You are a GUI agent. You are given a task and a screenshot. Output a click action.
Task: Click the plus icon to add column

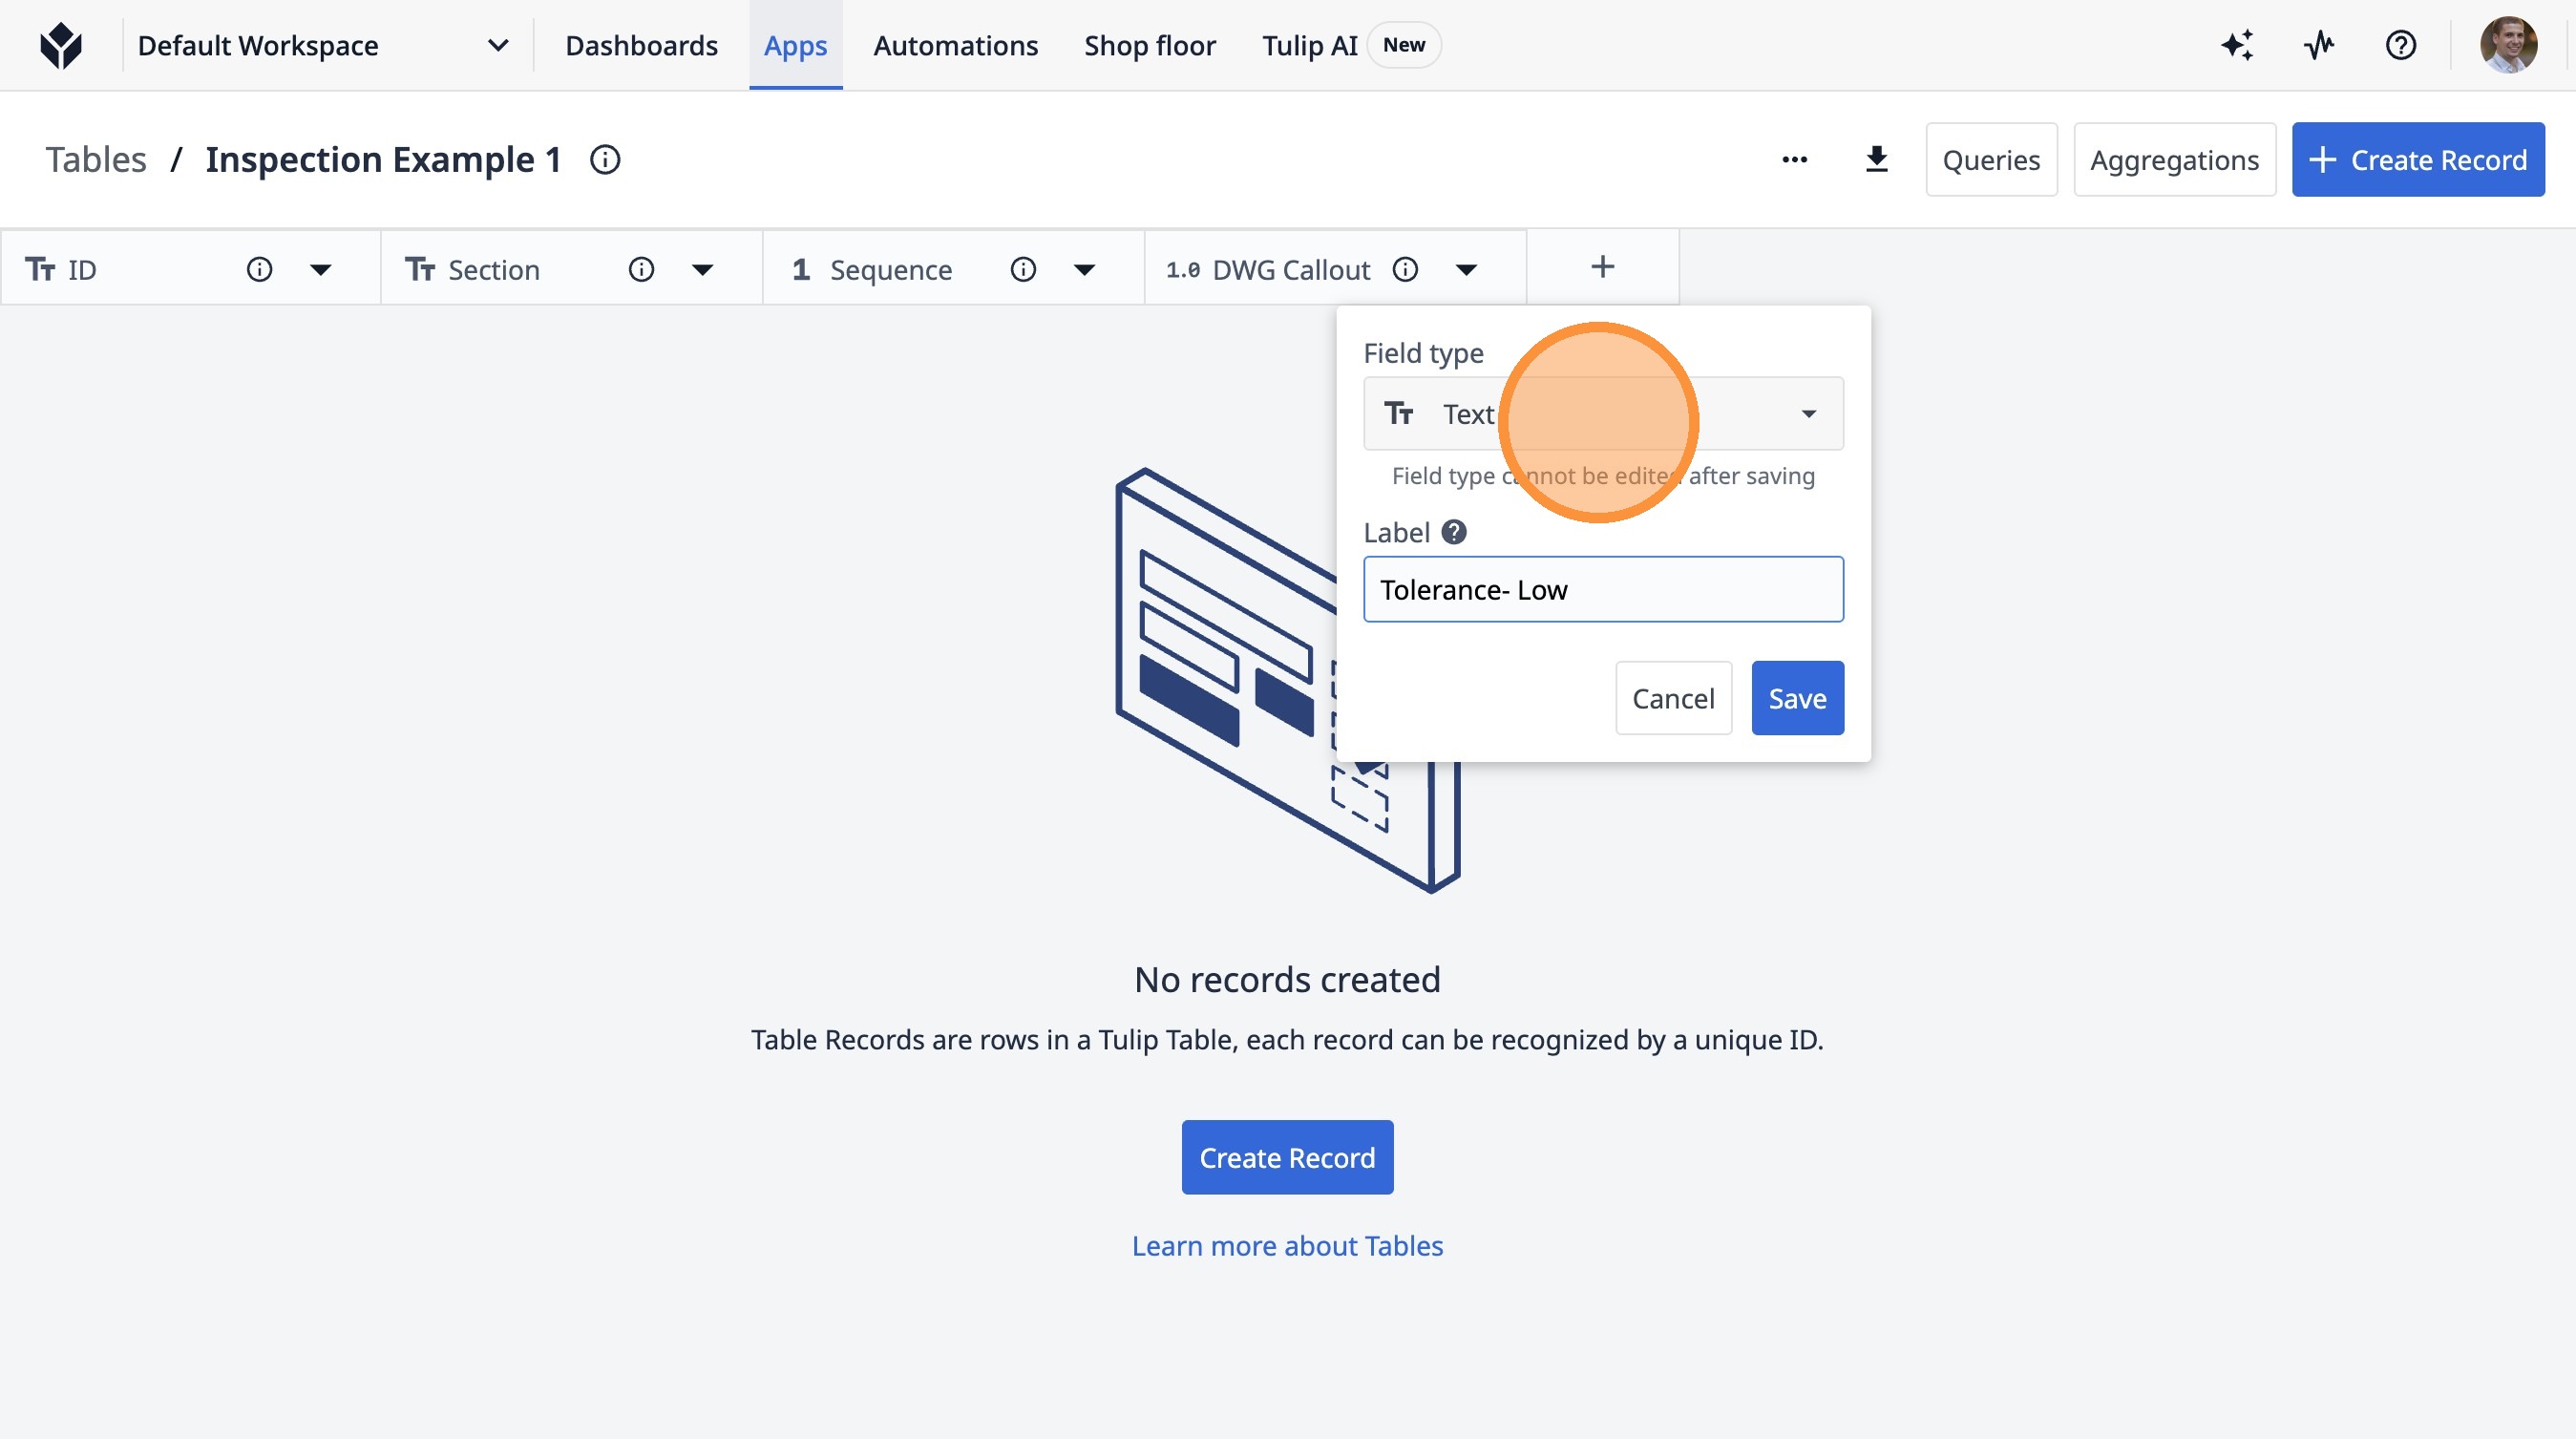(1602, 267)
